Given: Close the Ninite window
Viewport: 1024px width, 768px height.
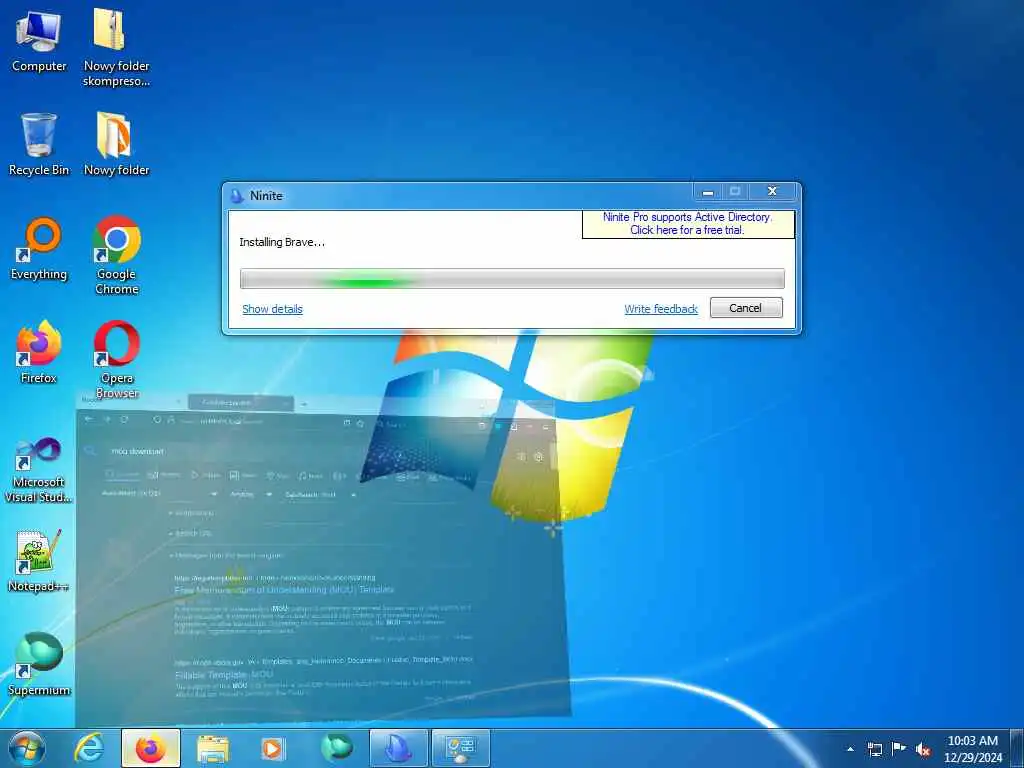Looking at the screenshot, I should 772,191.
